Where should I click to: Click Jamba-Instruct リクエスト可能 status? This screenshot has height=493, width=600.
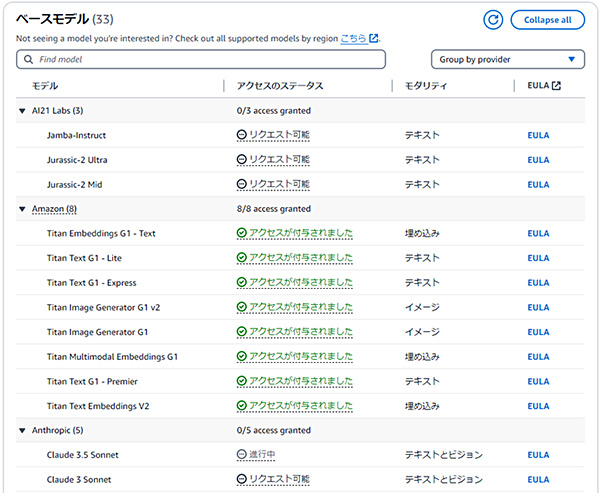click(x=273, y=135)
